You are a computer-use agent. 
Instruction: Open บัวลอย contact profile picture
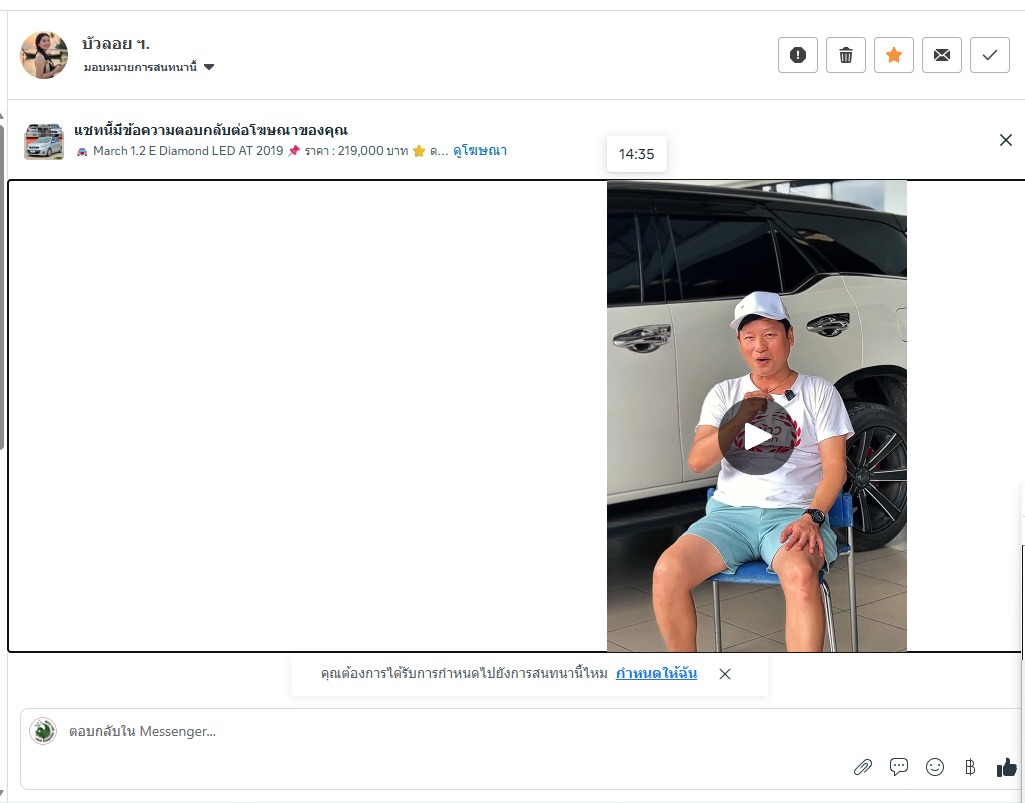[44, 55]
